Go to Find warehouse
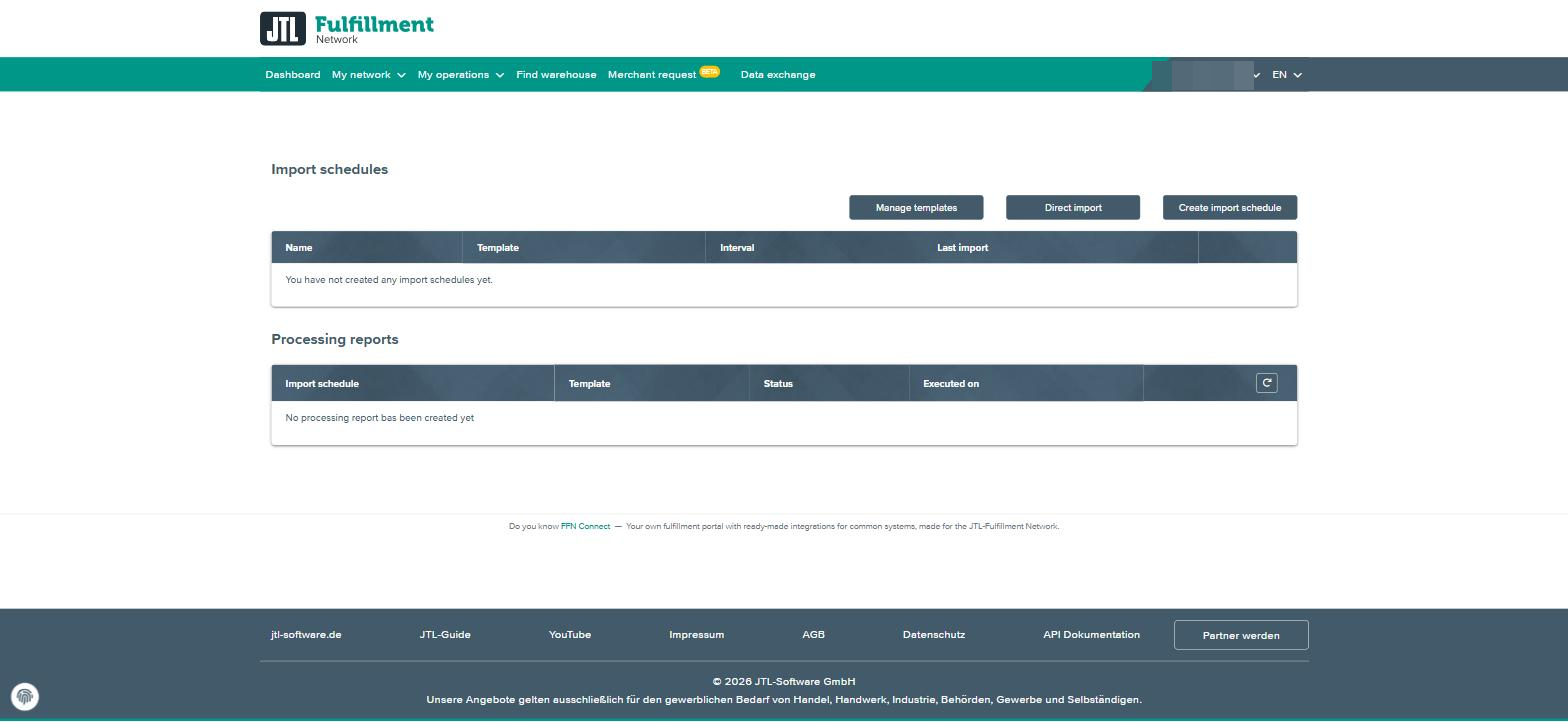This screenshot has width=1568, height=722. click(556, 75)
